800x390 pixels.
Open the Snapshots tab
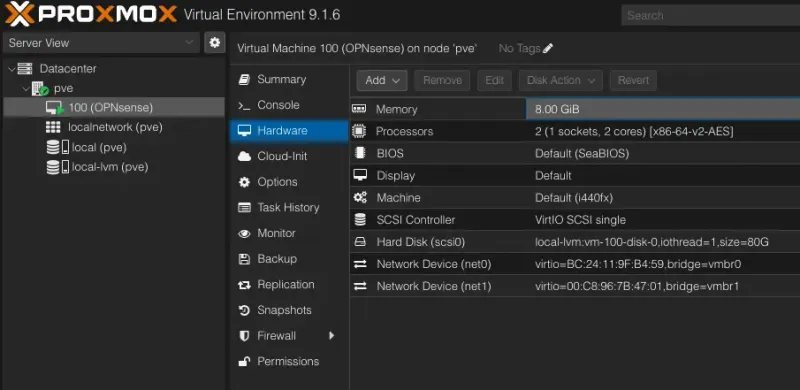(289, 310)
